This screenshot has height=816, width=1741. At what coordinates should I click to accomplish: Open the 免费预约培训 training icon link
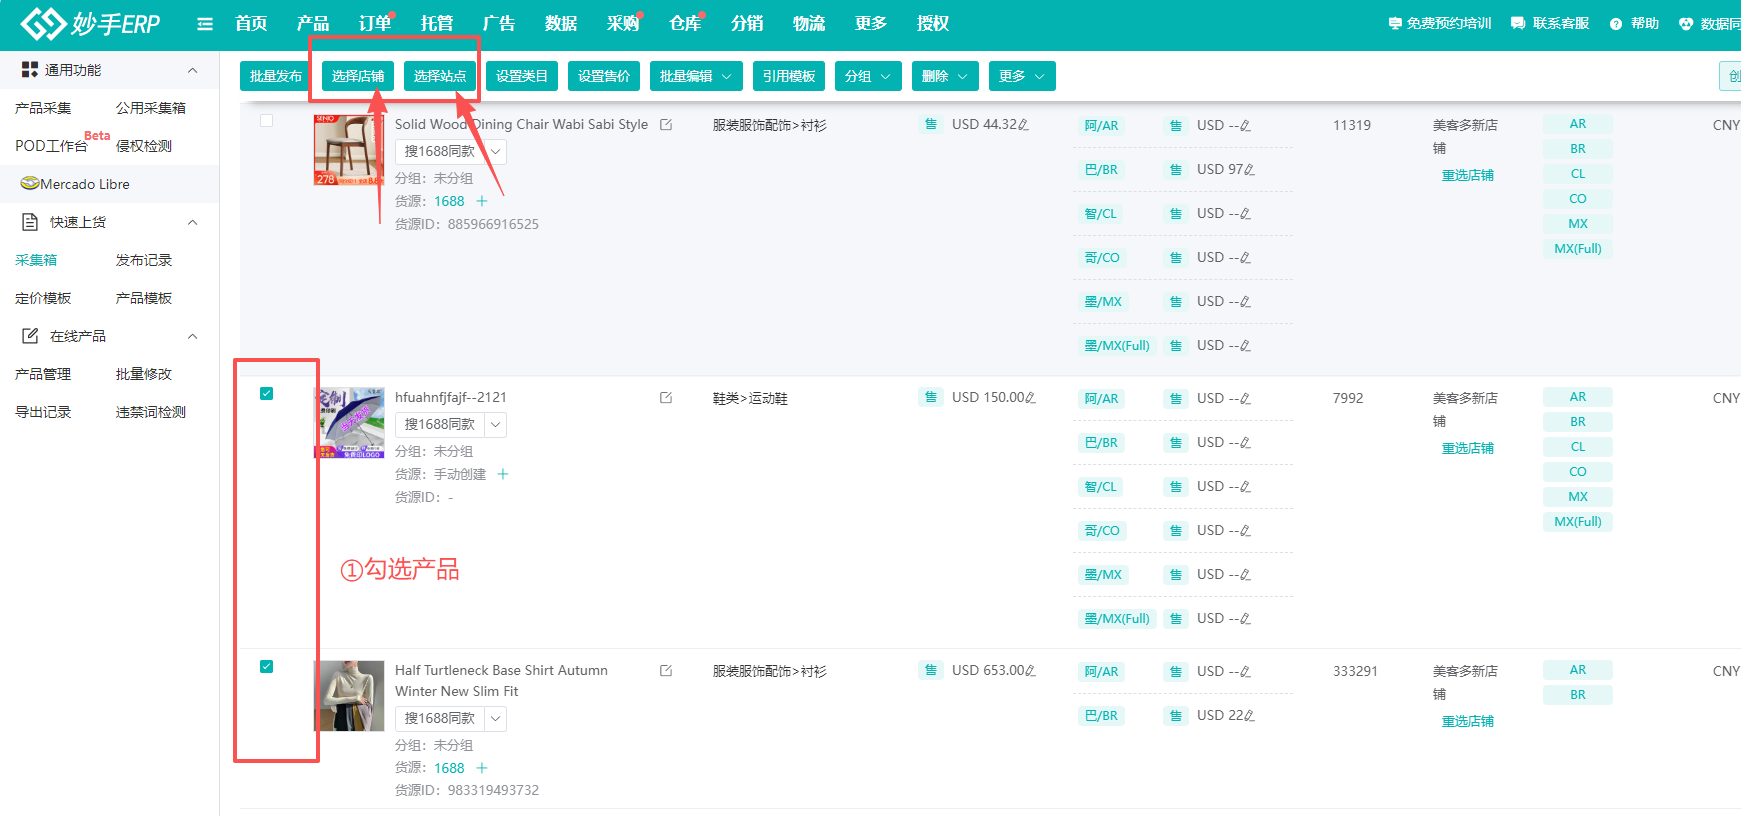(1395, 23)
